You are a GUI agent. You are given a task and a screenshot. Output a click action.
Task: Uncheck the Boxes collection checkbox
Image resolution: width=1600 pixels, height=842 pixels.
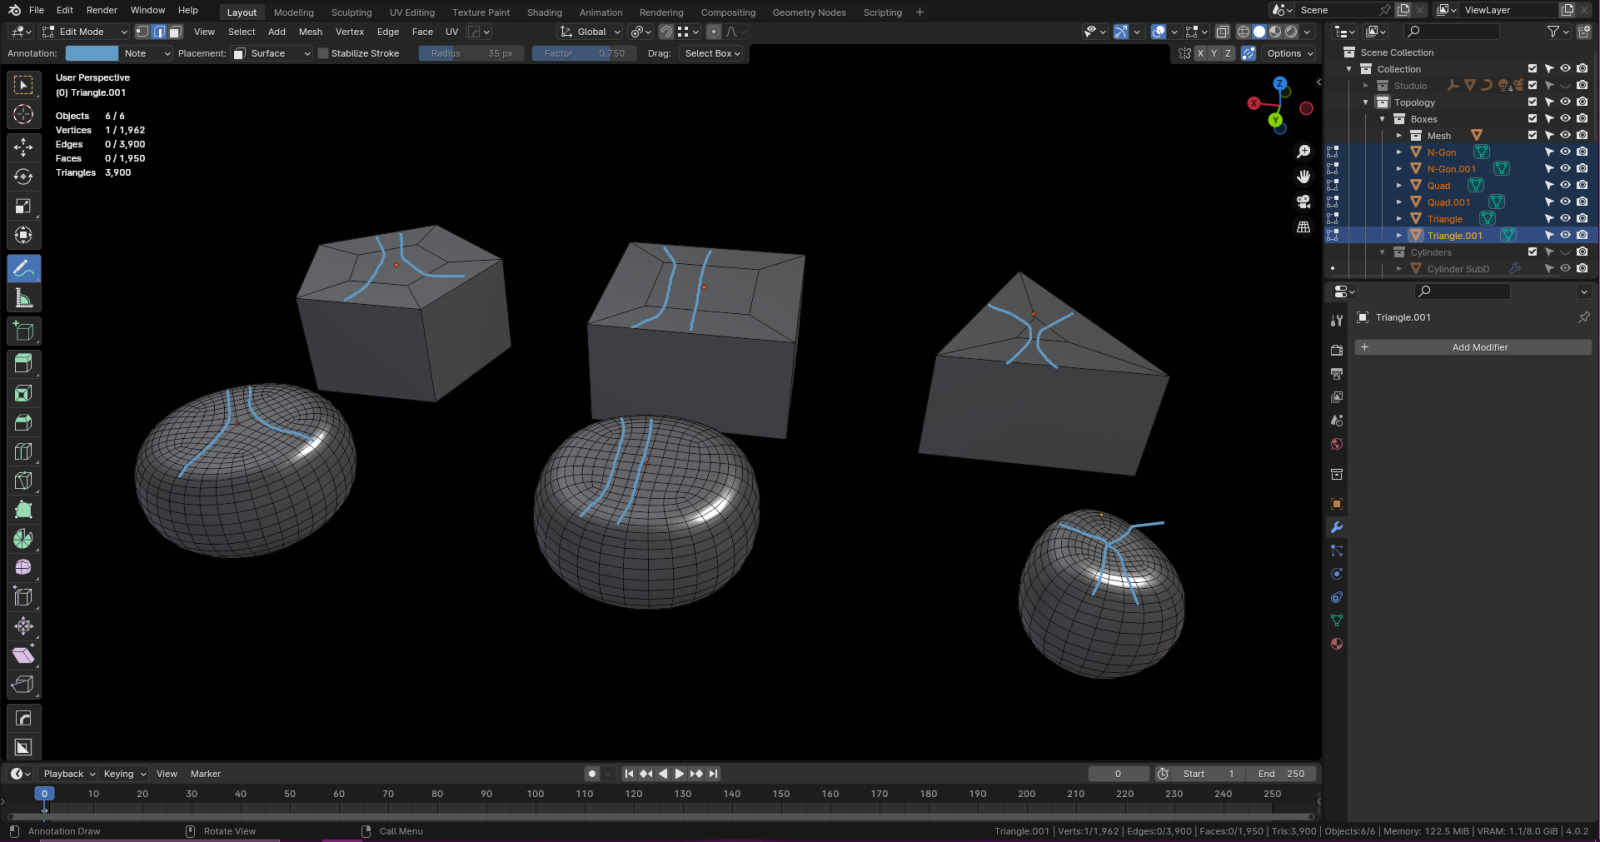(x=1532, y=119)
